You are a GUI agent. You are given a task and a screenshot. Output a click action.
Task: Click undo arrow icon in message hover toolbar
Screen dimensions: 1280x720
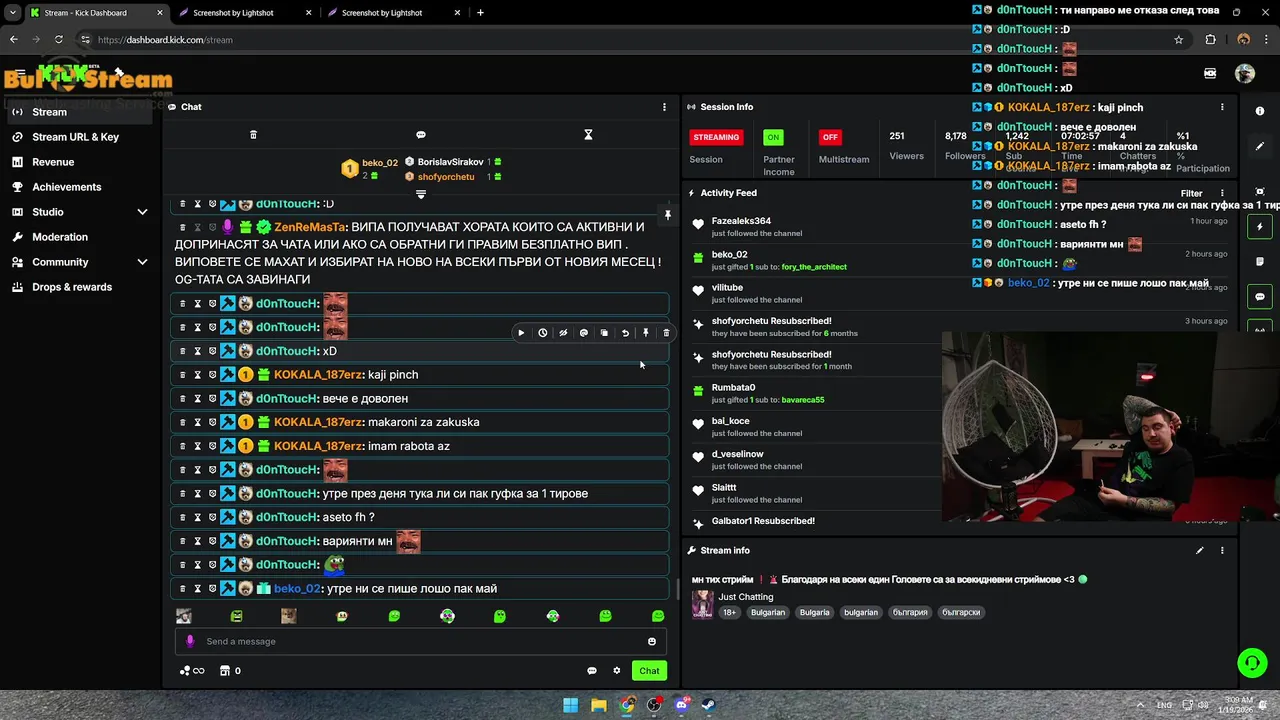(625, 333)
